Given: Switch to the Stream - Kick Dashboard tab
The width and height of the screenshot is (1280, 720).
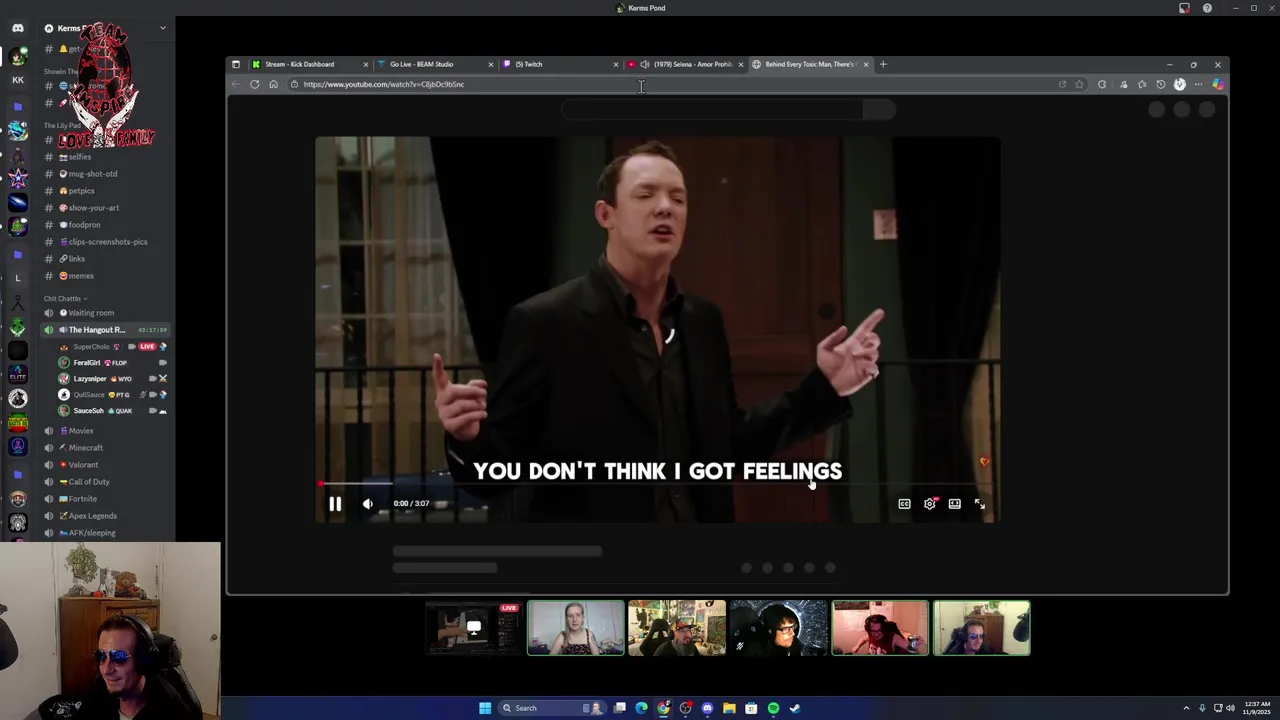Looking at the screenshot, I should point(310,64).
